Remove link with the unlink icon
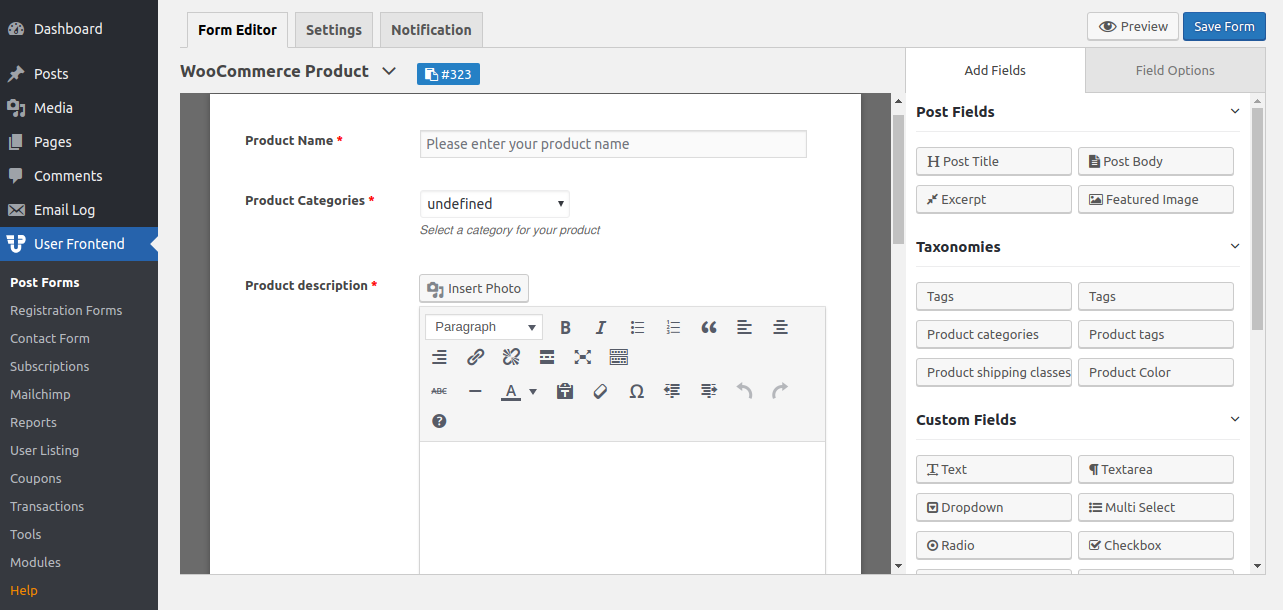This screenshot has height=610, width=1283. pos(511,357)
